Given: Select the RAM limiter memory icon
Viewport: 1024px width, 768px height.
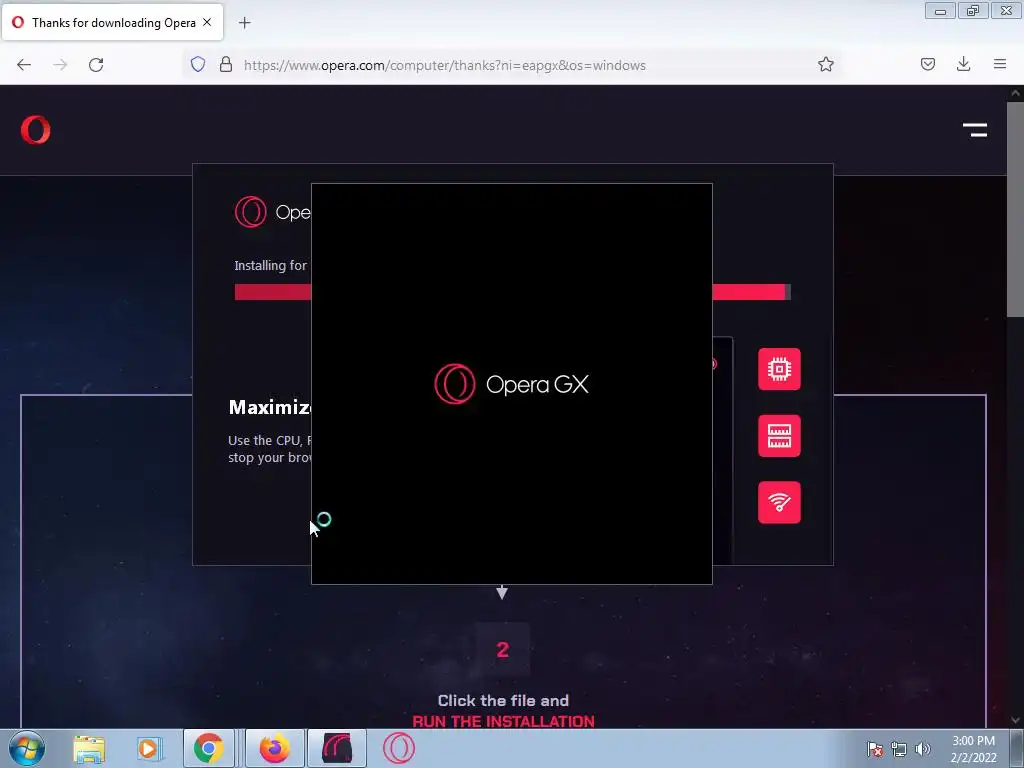Looking at the screenshot, I should tap(779, 436).
